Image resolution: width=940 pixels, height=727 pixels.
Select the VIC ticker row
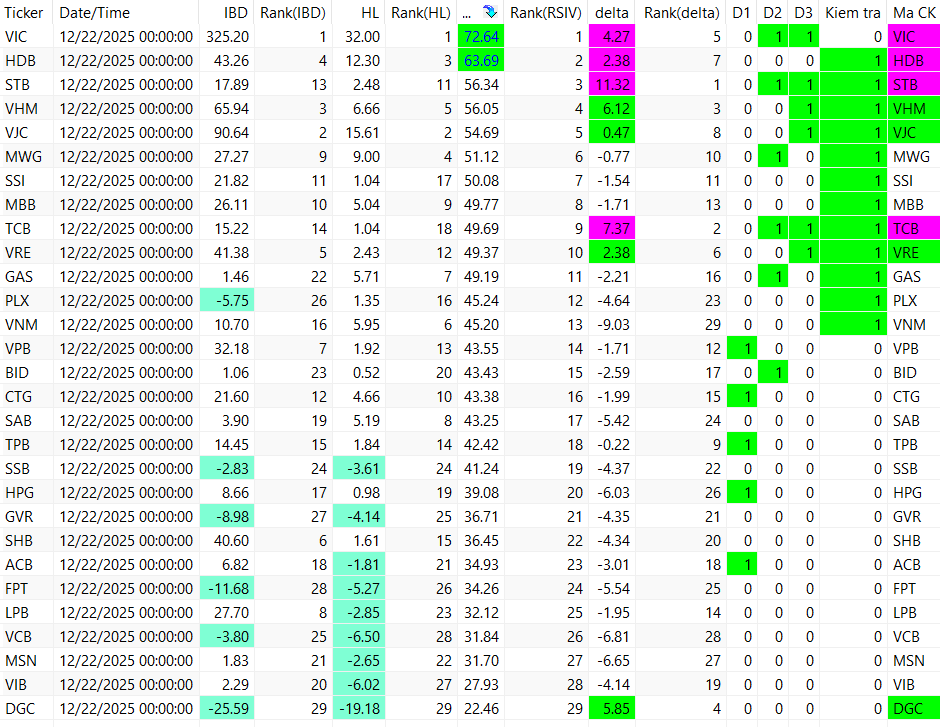(x=470, y=37)
